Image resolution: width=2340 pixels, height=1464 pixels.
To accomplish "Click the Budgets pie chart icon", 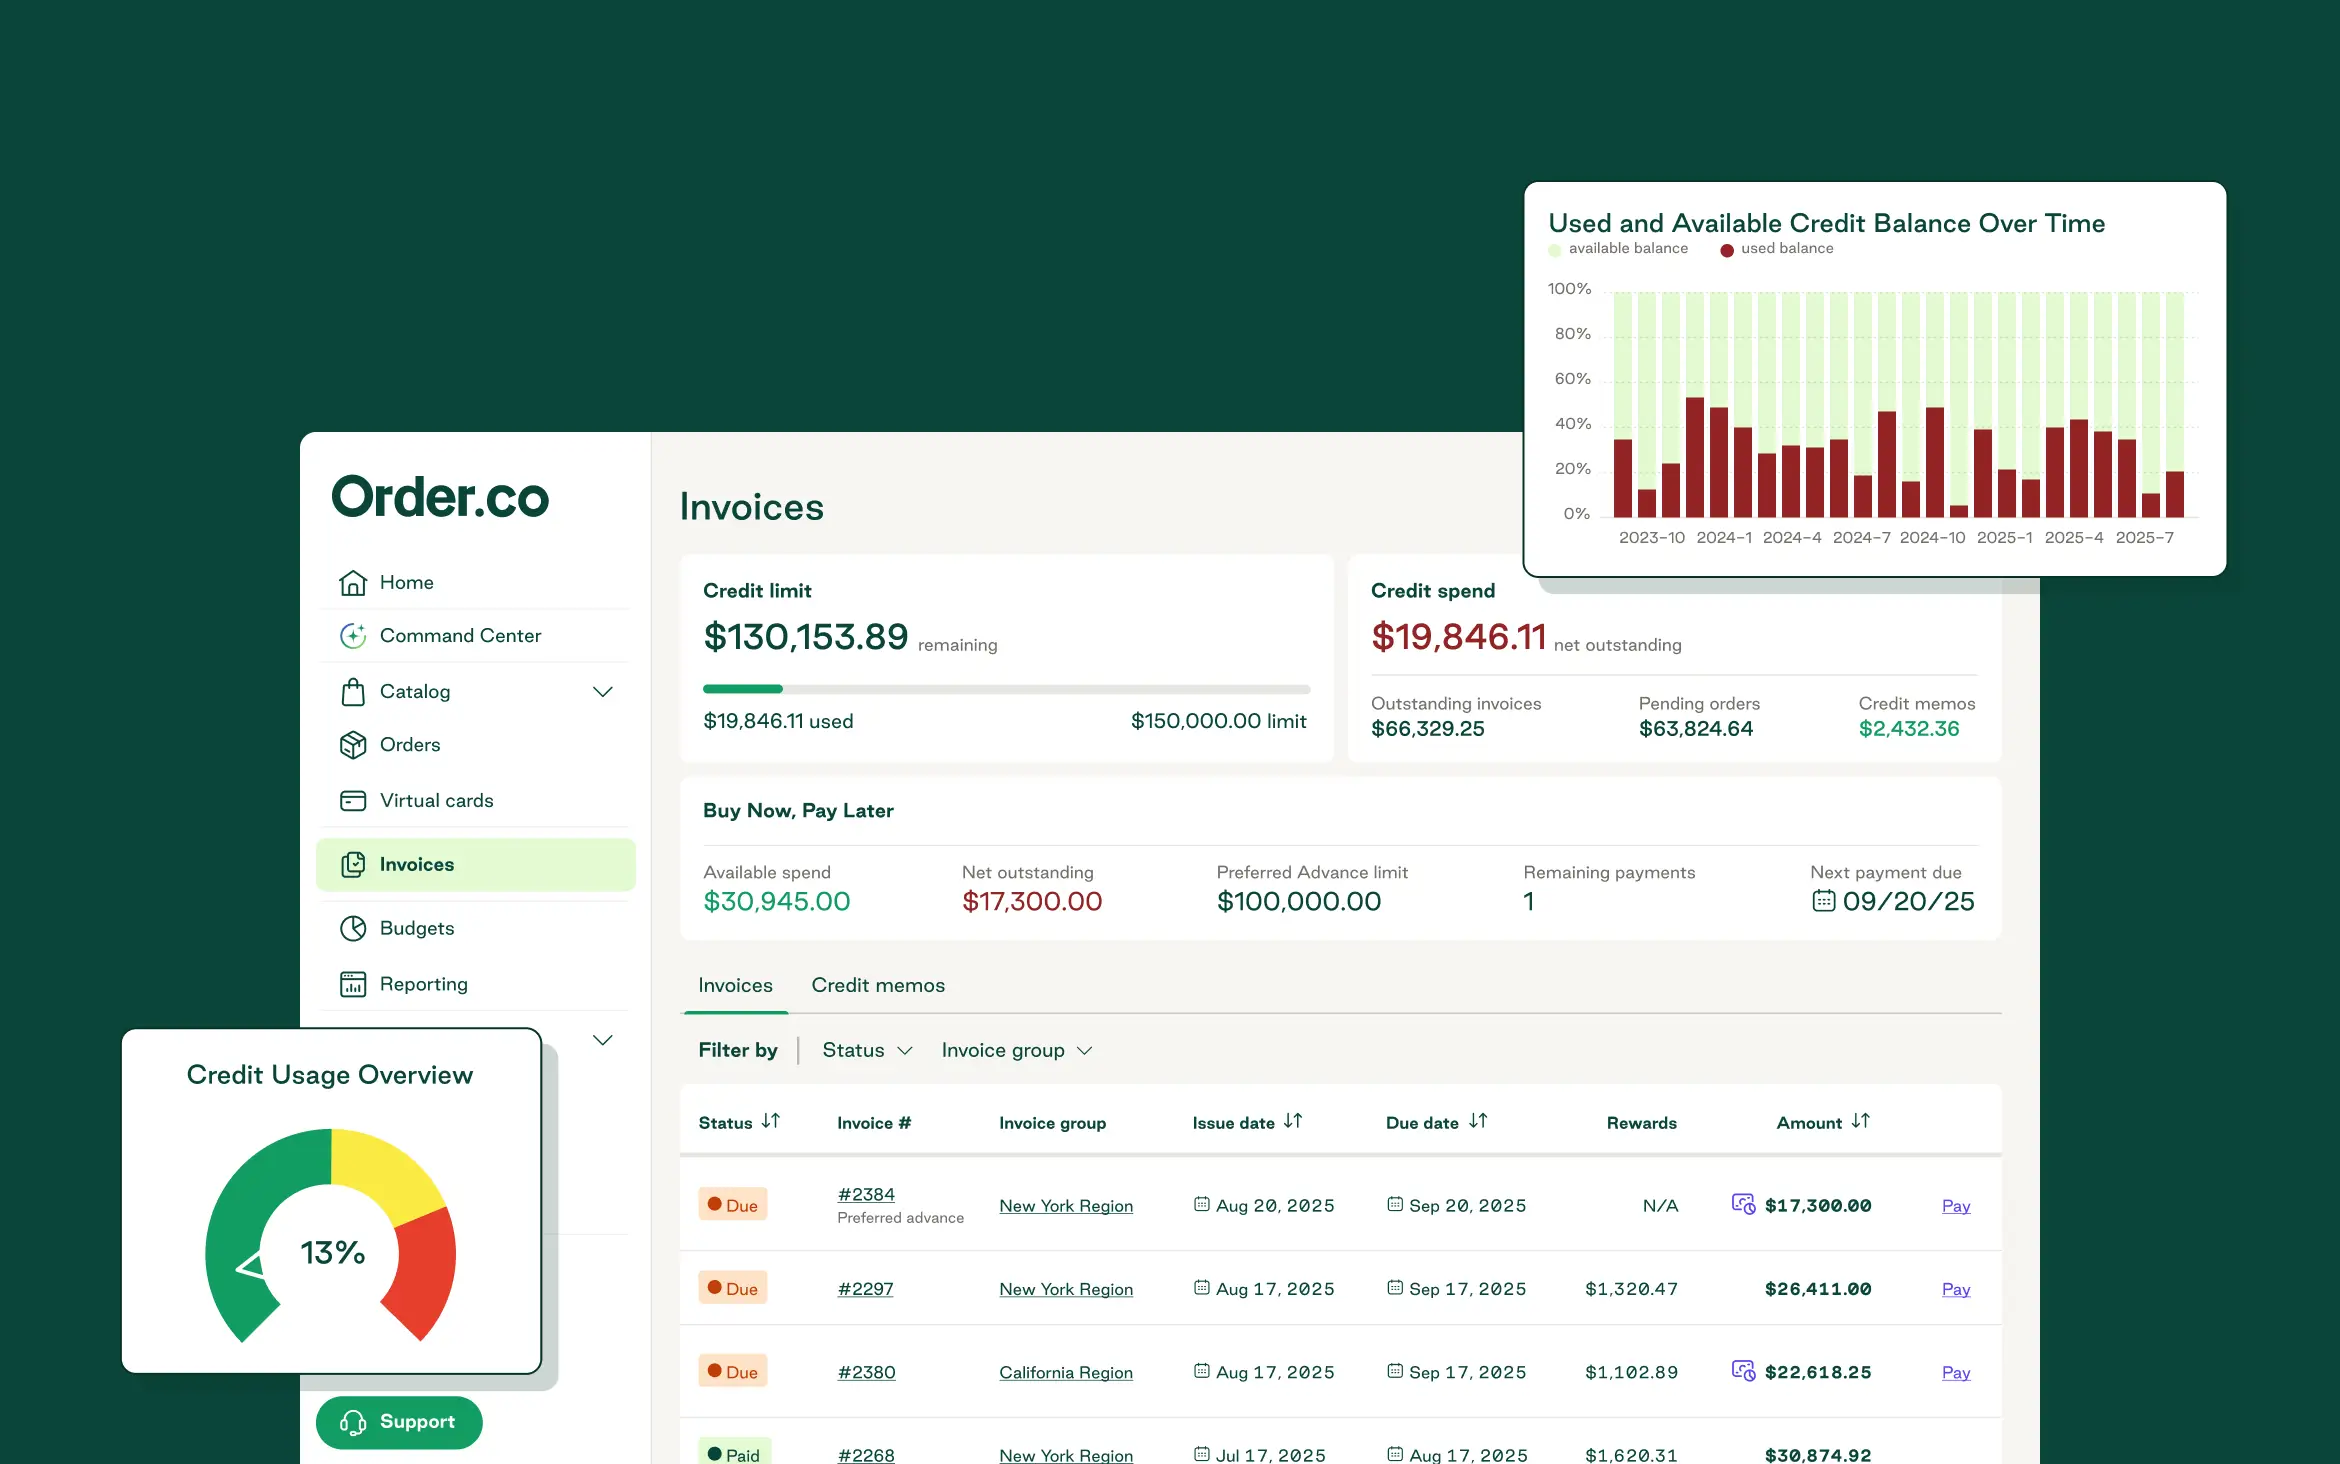I will tap(352, 929).
